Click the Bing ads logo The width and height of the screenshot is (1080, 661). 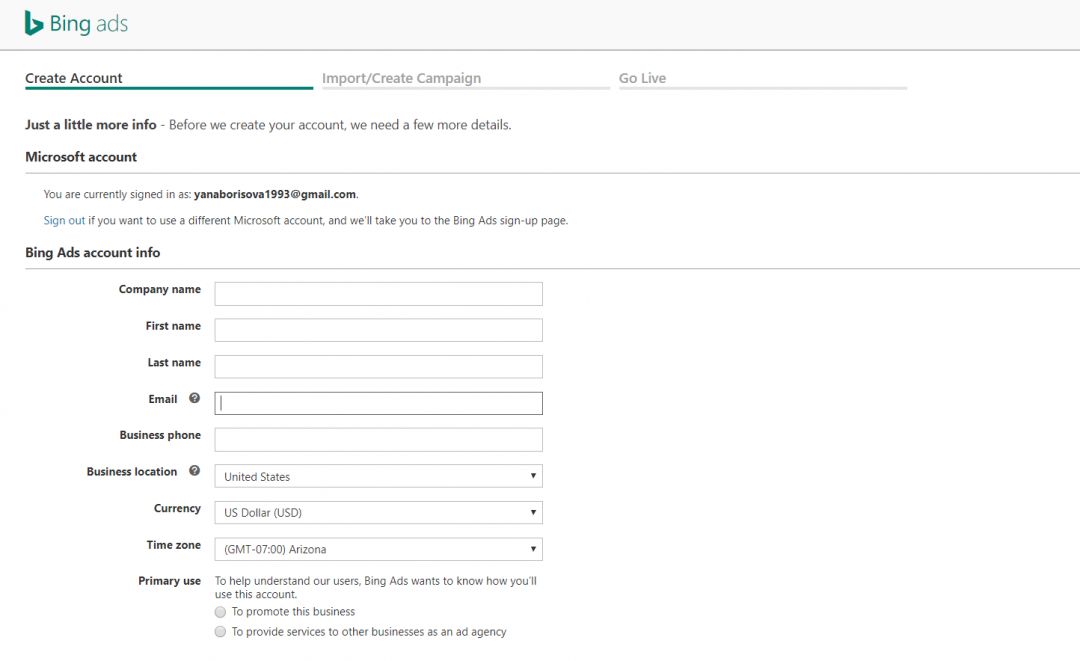point(77,24)
